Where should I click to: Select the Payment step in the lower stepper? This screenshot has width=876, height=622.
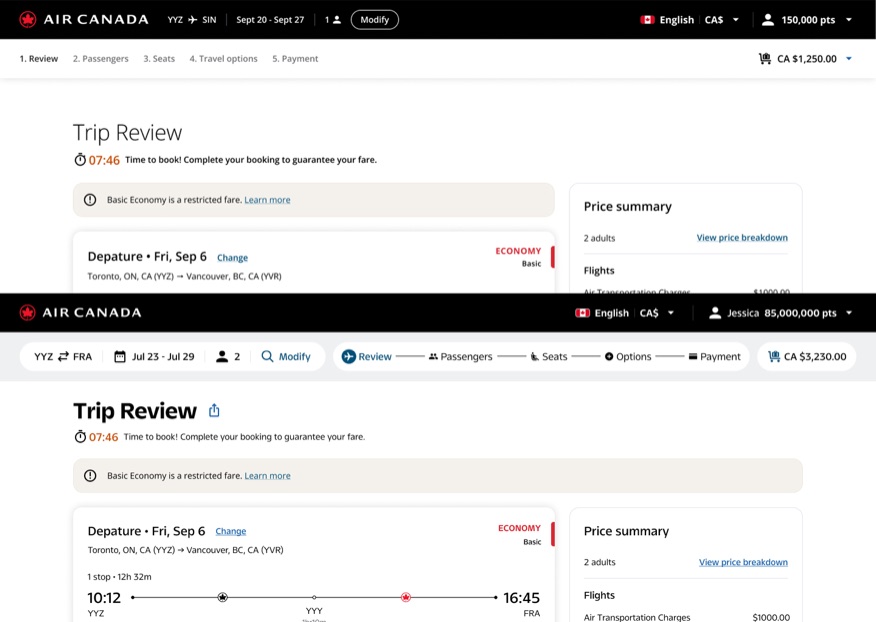click(x=715, y=357)
